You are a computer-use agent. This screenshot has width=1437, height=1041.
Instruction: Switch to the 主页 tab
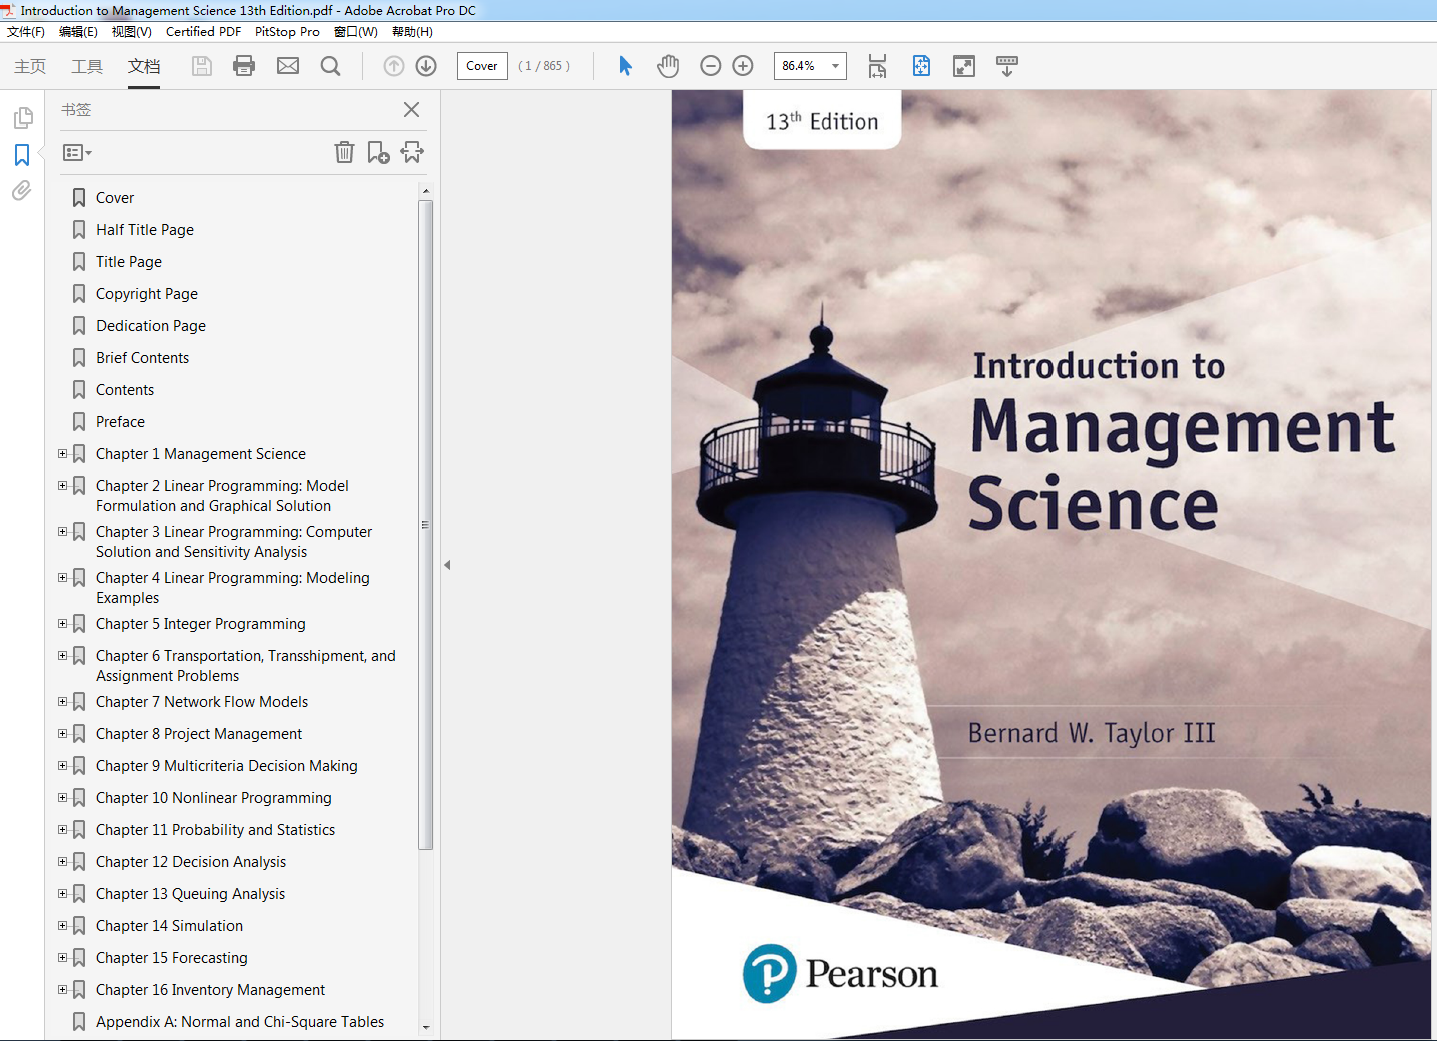pyautogui.click(x=30, y=66)
